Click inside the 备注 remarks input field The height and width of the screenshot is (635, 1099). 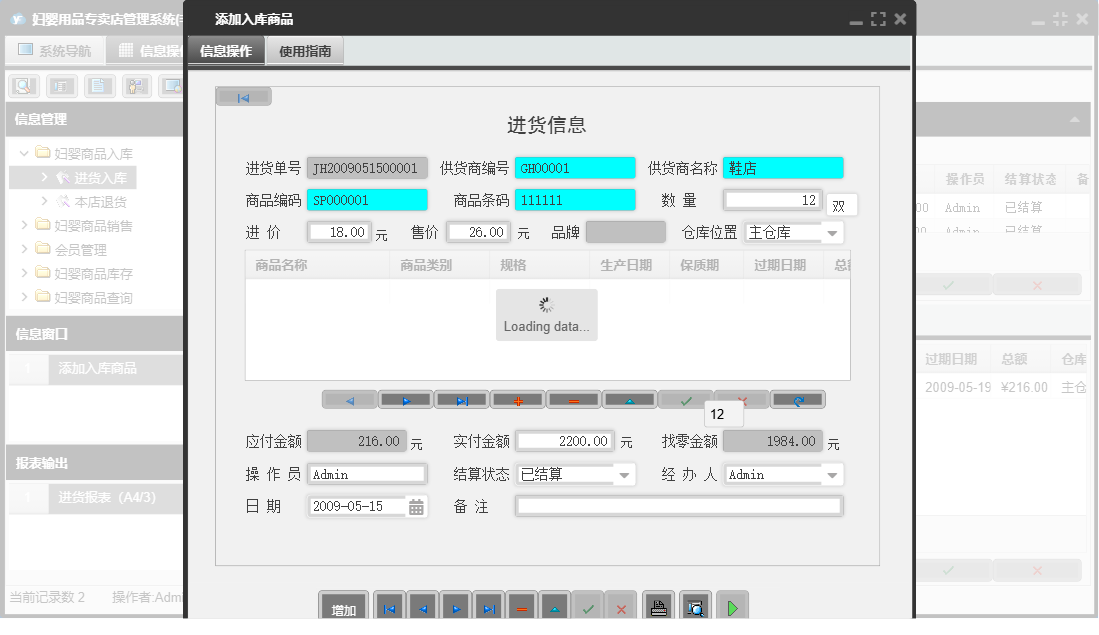[678, 506]
